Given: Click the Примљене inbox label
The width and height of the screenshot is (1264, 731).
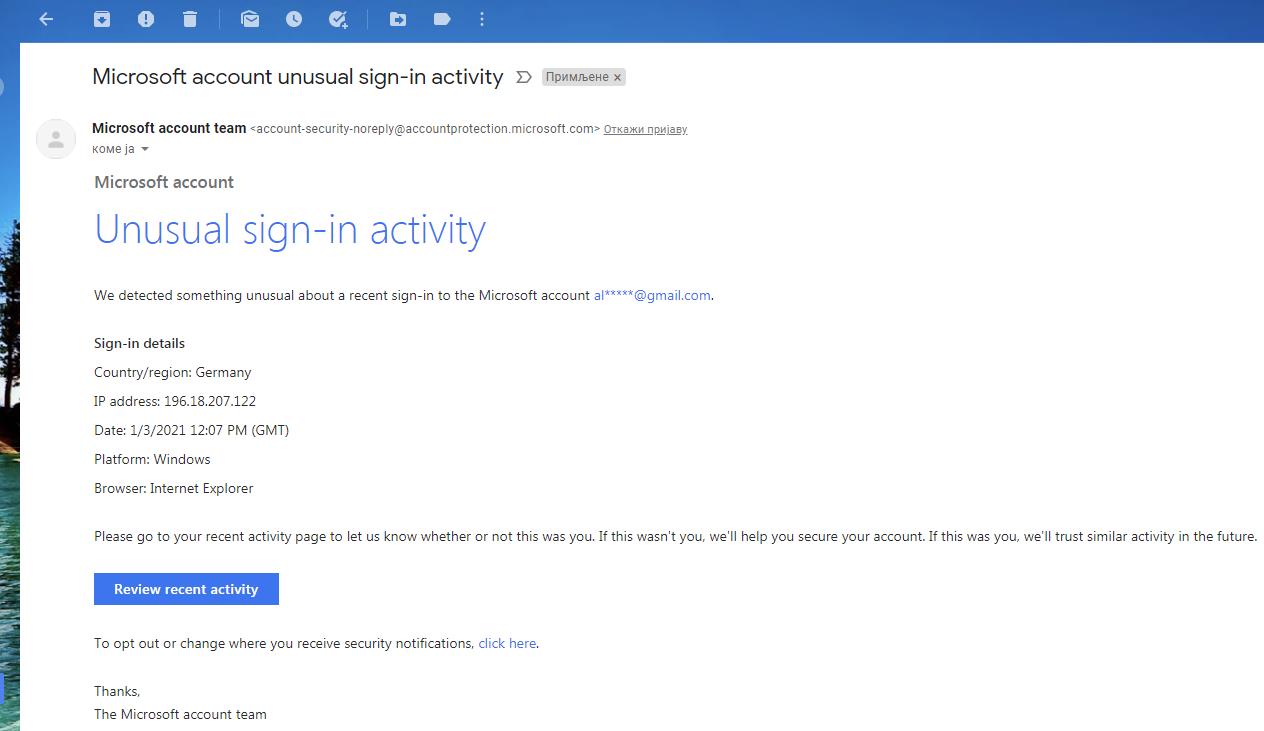Looking at the screenshot, I should click(577, 77).
